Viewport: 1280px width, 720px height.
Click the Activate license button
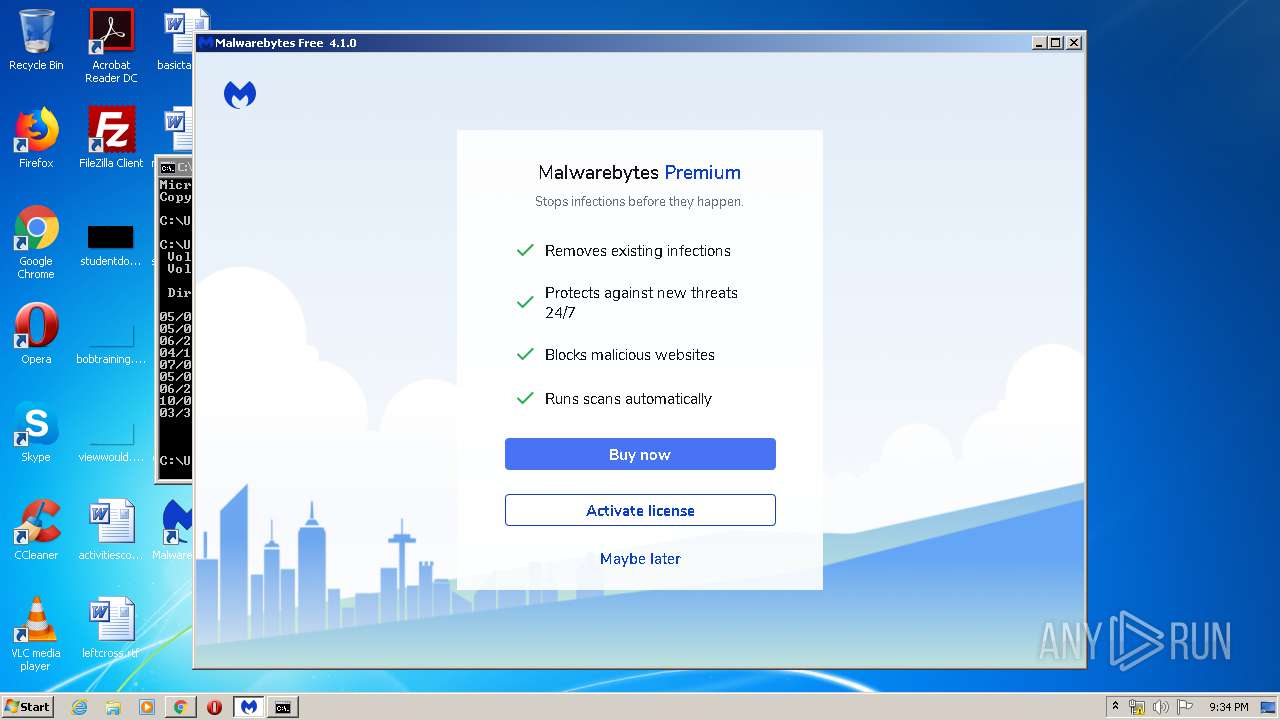640,510
